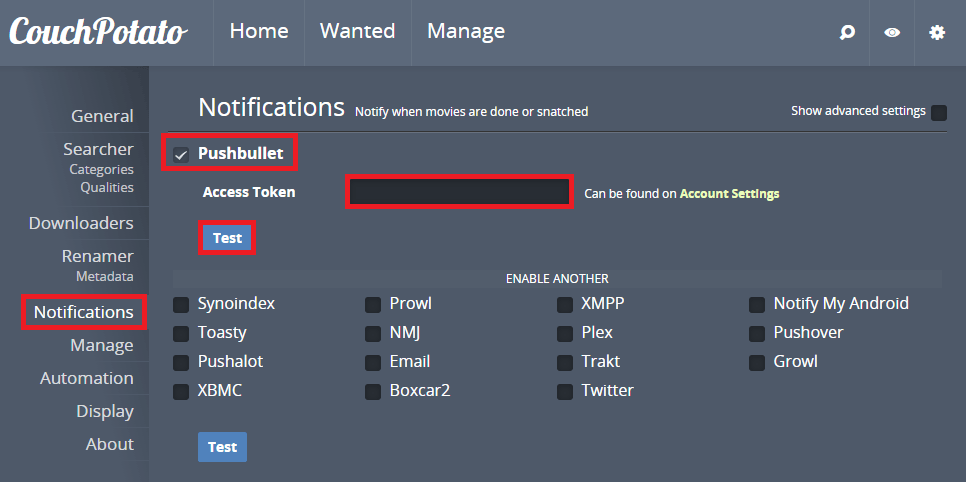Open the Manage tab in header
Screen dimensions: 966x482
pos(466,32)
